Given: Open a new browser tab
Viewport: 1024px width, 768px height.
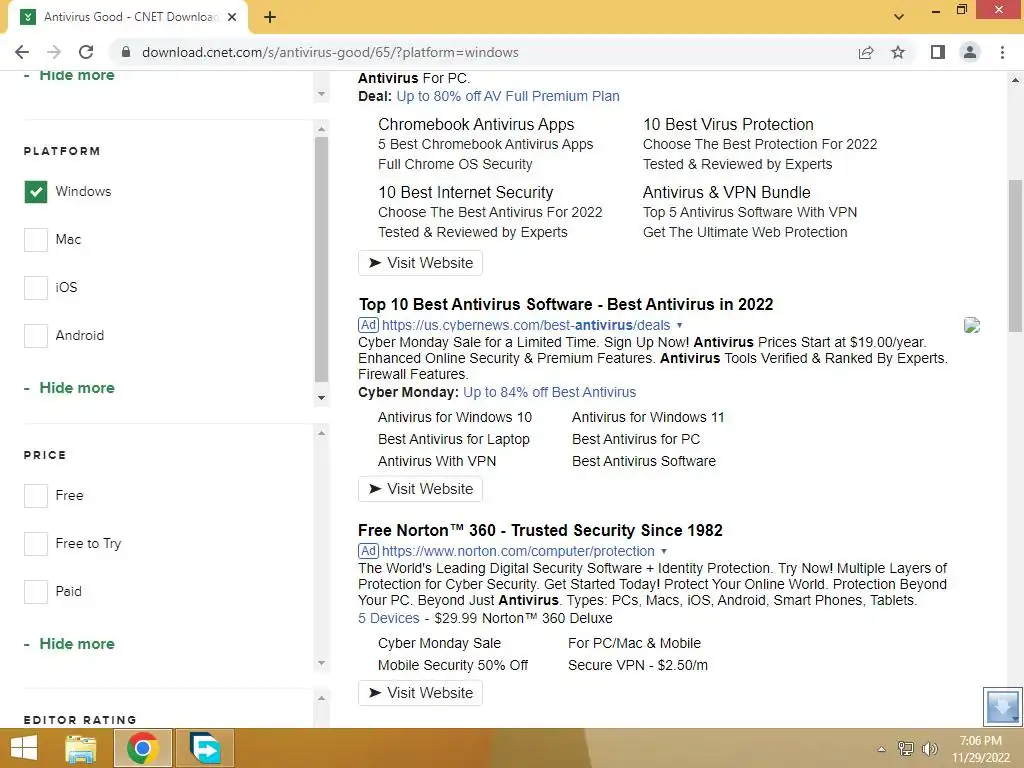Looking at the screenshot, I should [270, 17].
